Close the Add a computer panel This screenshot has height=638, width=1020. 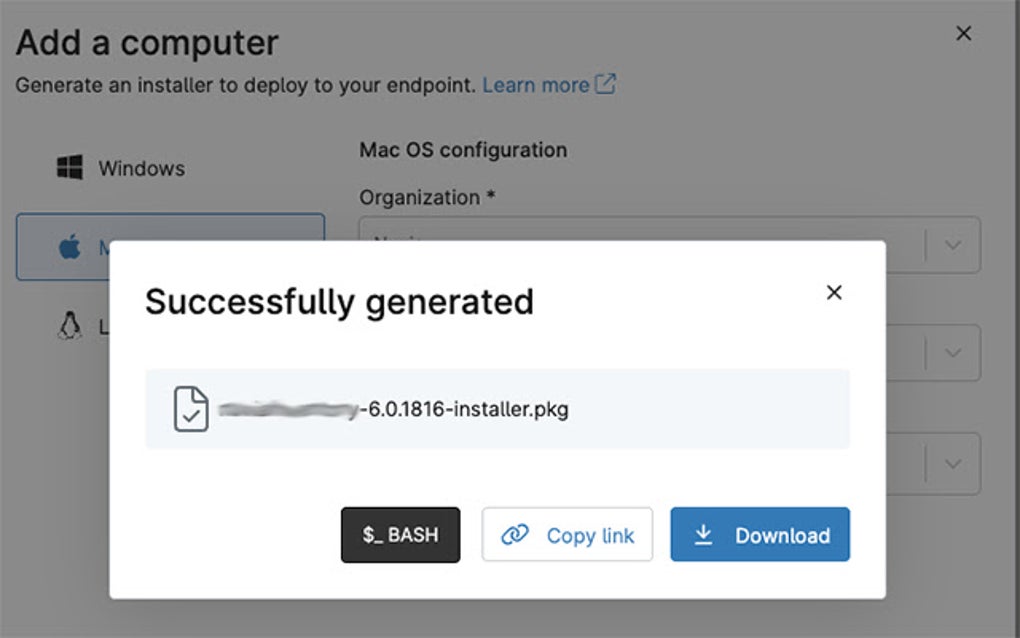point(963,34)
